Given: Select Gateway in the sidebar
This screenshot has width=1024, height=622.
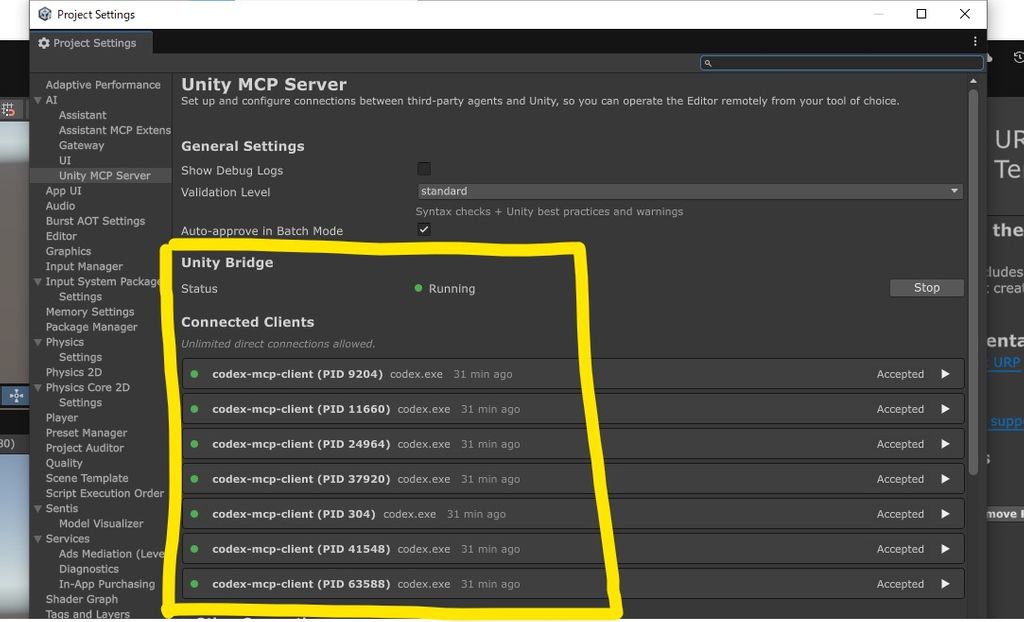Looking at the screenshot, I should pyautogui.click(x=81, y=145).
